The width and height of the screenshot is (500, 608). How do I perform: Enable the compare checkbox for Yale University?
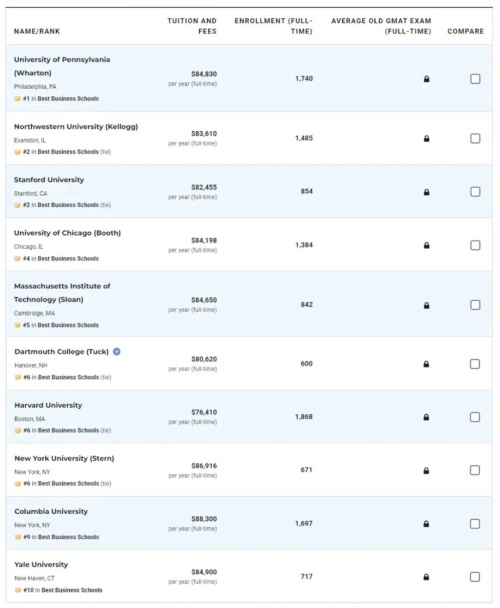click(475, 577)
